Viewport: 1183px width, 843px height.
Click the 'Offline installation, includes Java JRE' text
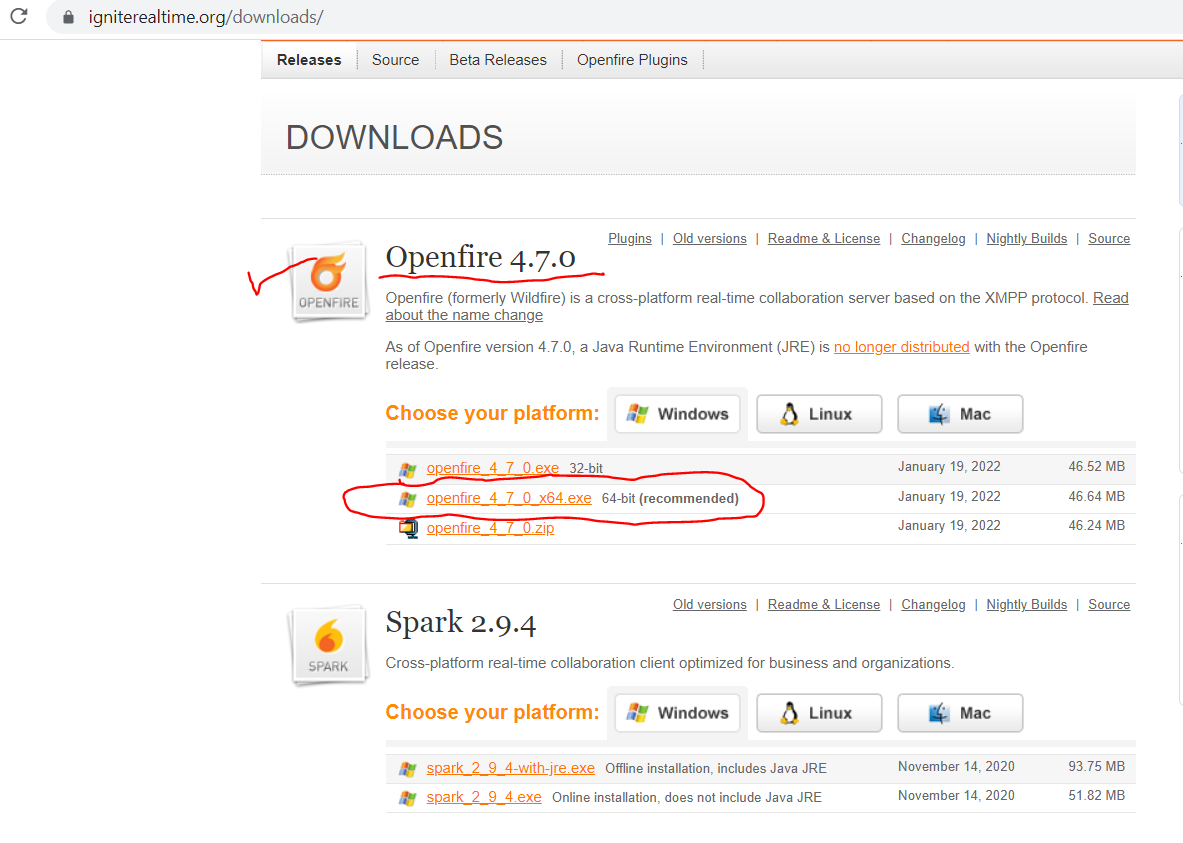click(x=716, y=768)
